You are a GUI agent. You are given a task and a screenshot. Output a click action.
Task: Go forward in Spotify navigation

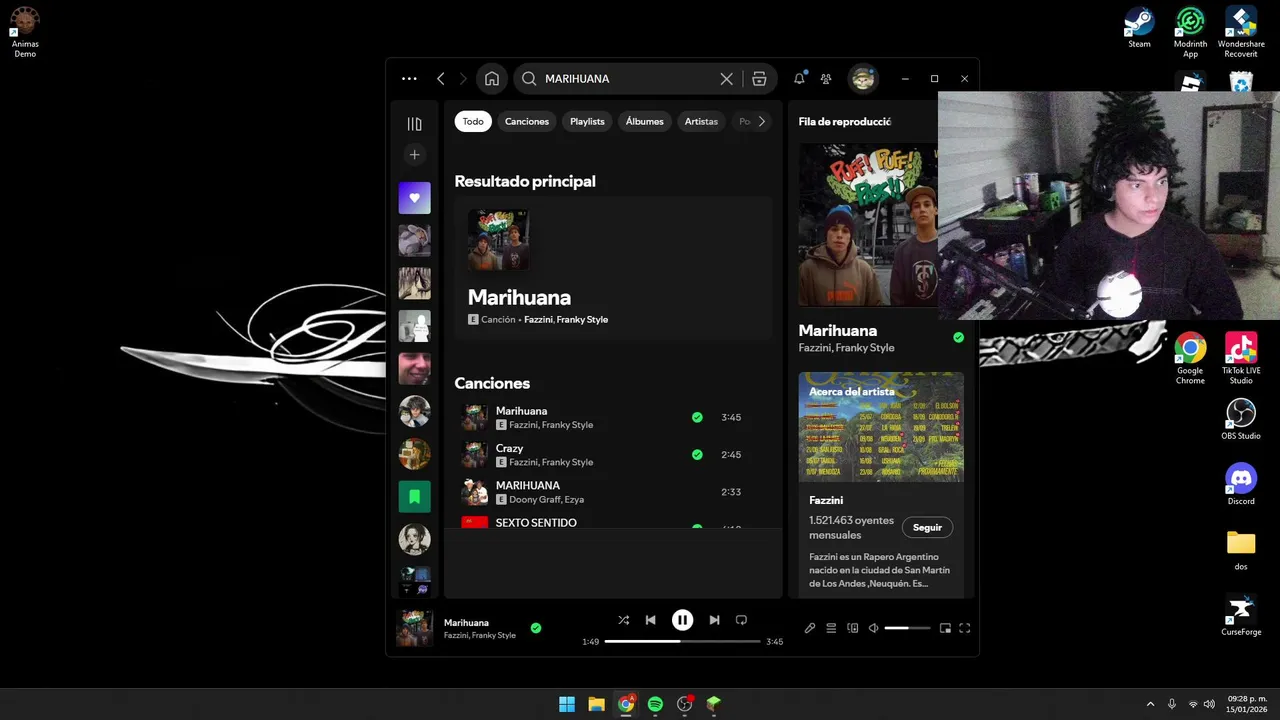(x=463, y=79)
